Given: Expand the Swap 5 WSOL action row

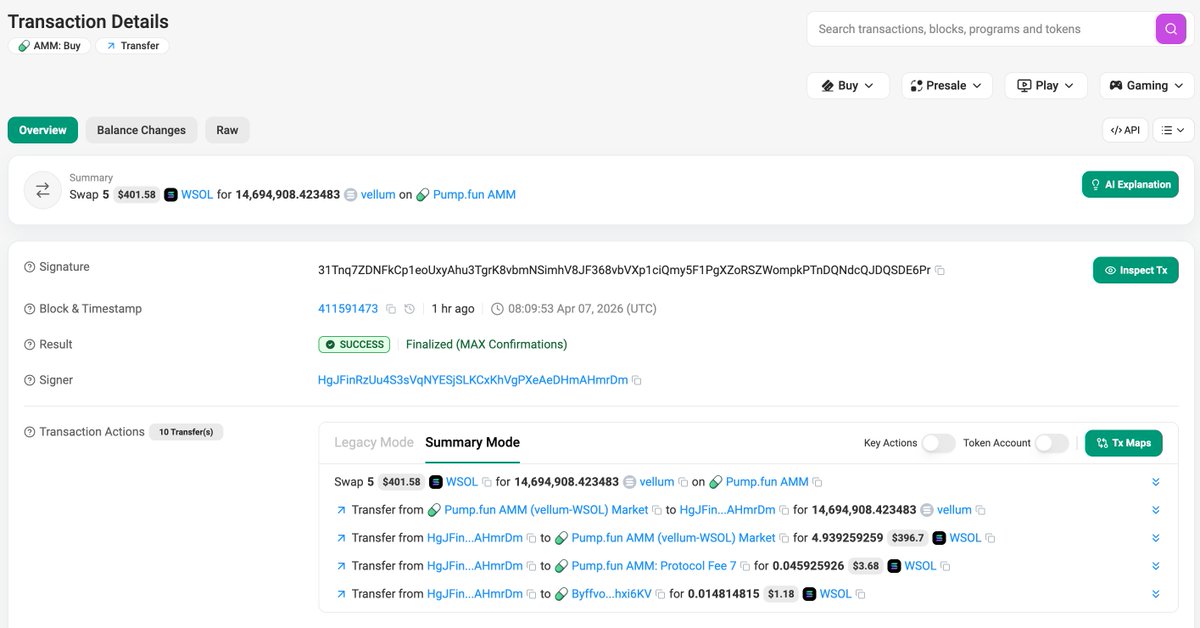Looking at the screenshot, I should coord(1155,482).
